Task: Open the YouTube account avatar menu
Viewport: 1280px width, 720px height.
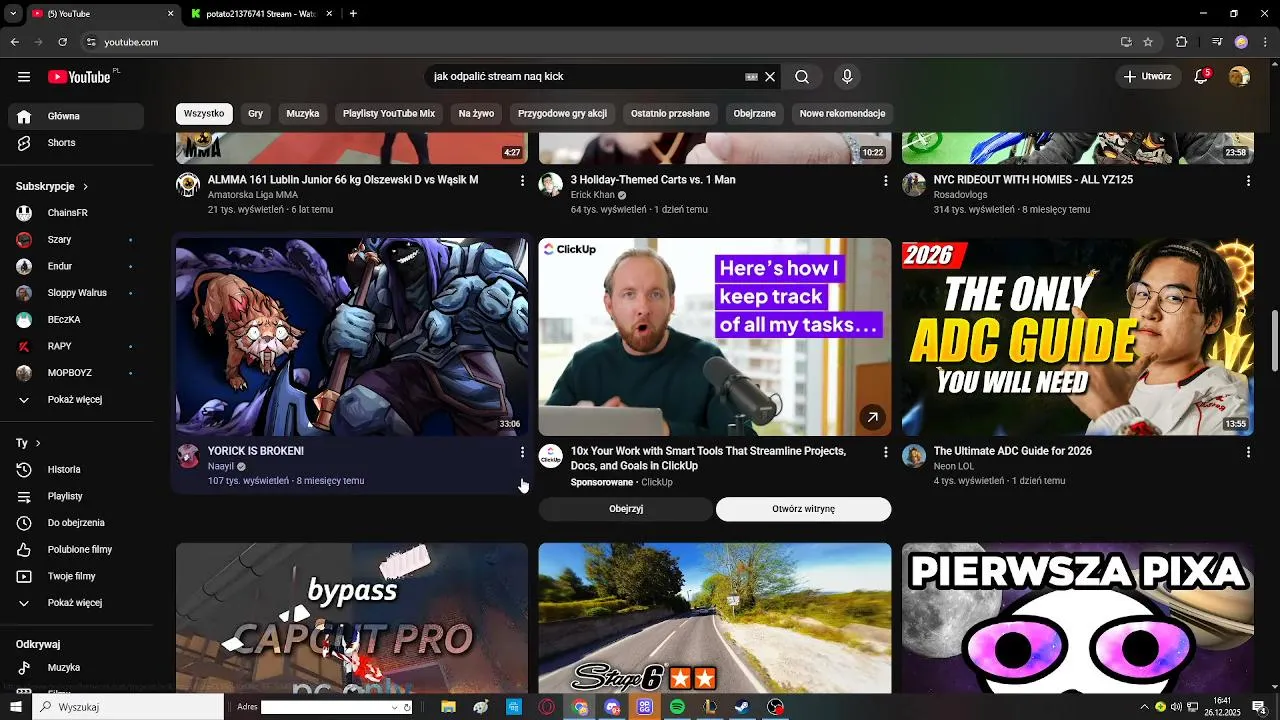Action: 1239,77
